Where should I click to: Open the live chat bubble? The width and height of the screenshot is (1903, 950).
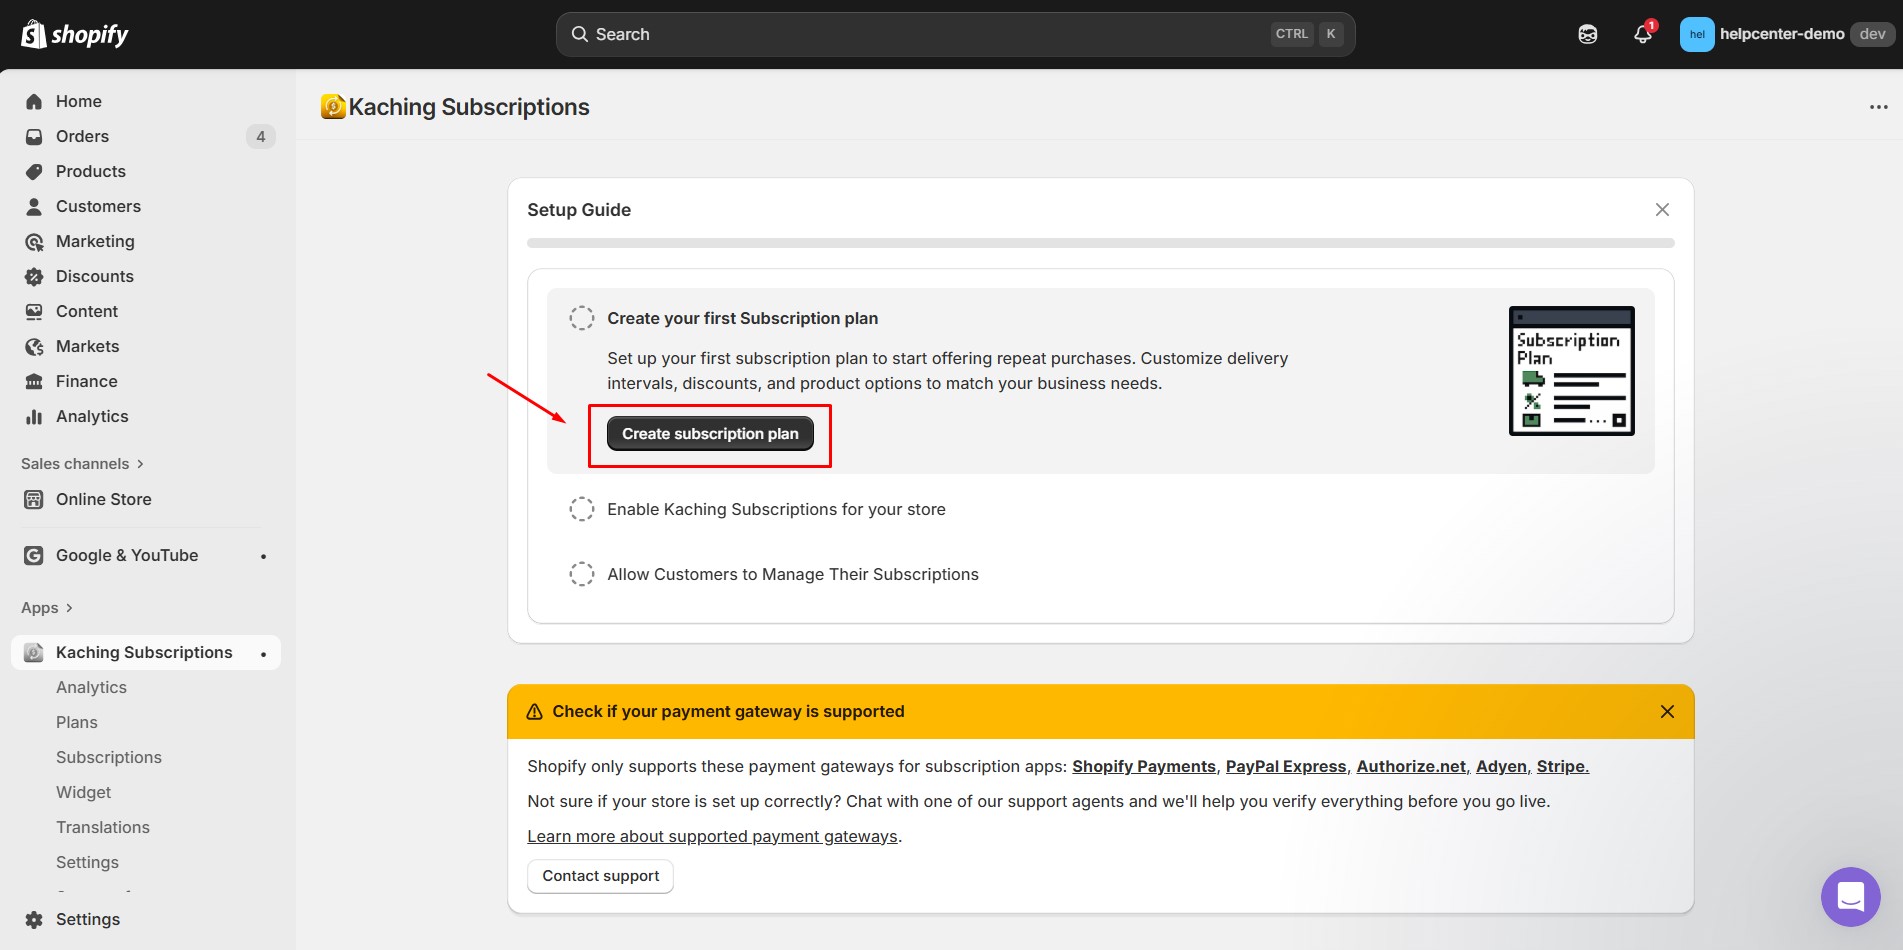pyautogui.click(x=1850, y=897)
